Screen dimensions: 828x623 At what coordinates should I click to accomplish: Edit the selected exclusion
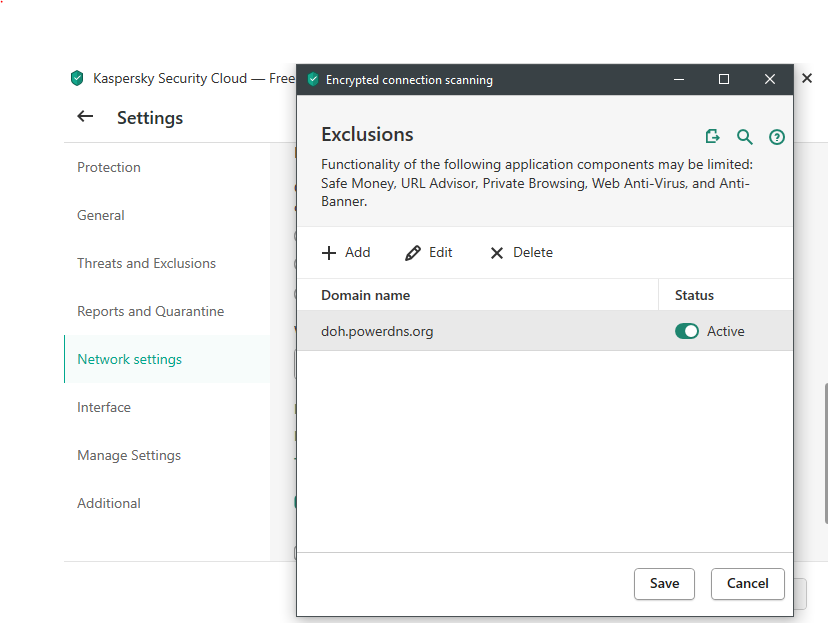(x=429, y=253)
